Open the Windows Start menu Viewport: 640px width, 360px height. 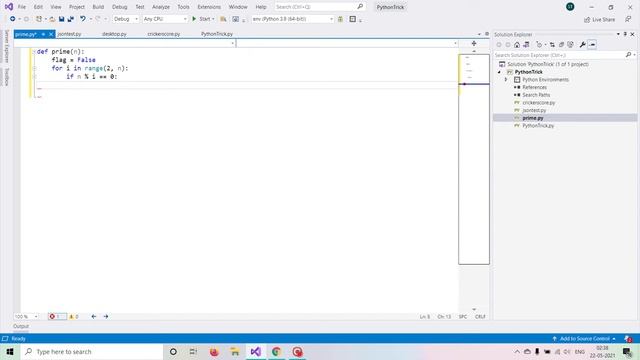pos(10,351)
